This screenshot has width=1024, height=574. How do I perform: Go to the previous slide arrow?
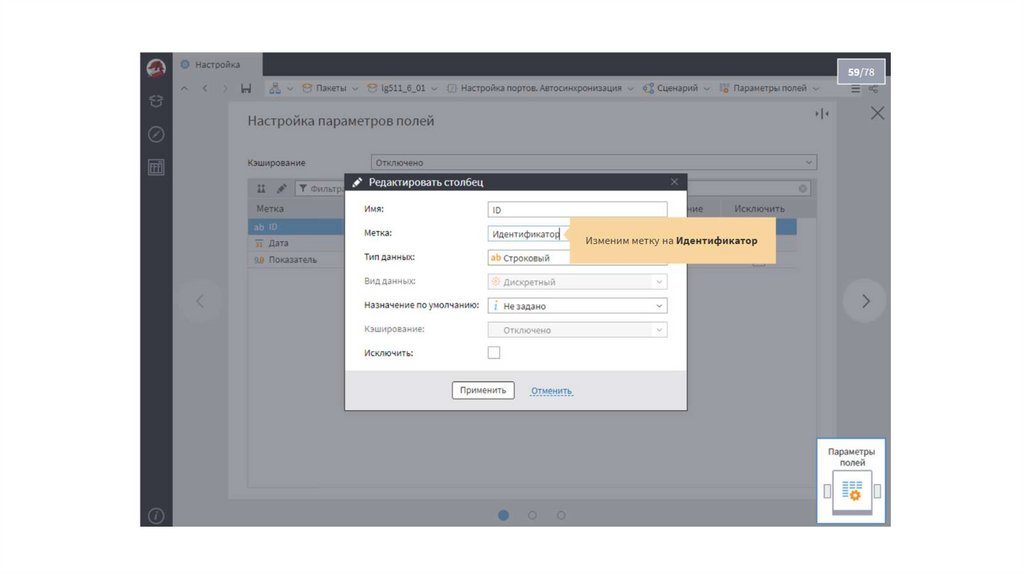(x=200, y=301)
